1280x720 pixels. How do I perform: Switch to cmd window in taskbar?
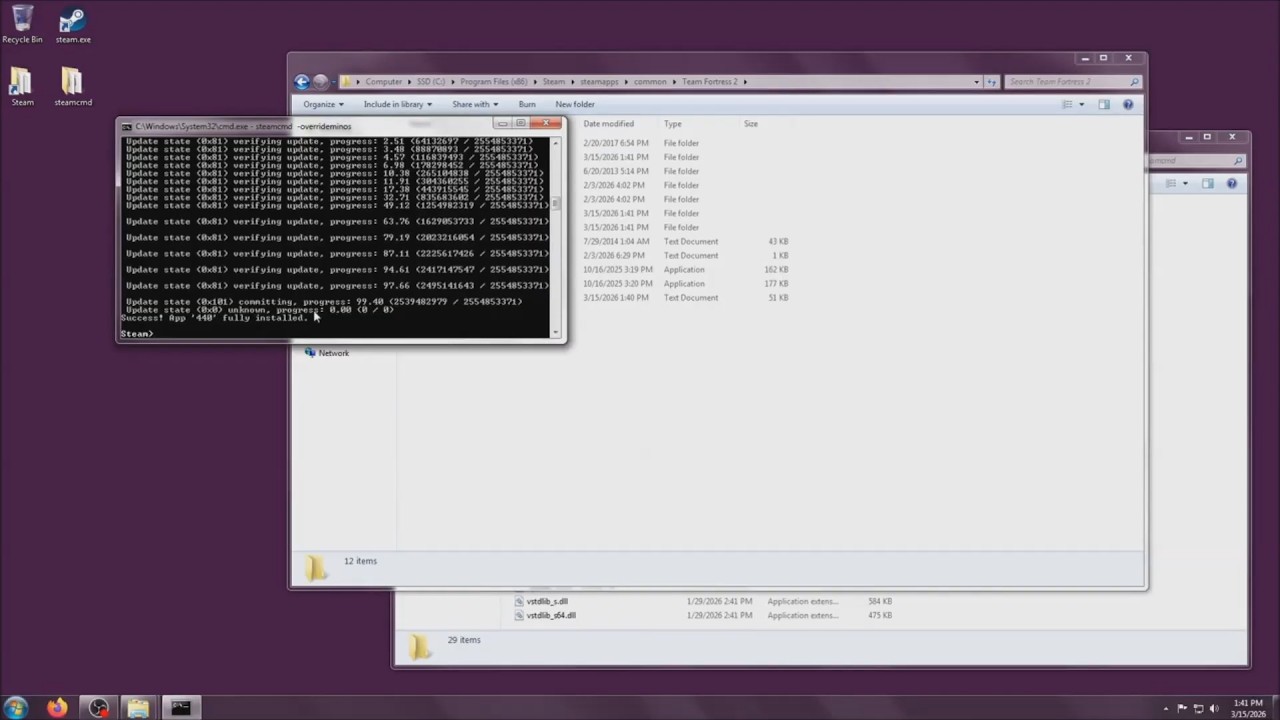pos(180,708)
